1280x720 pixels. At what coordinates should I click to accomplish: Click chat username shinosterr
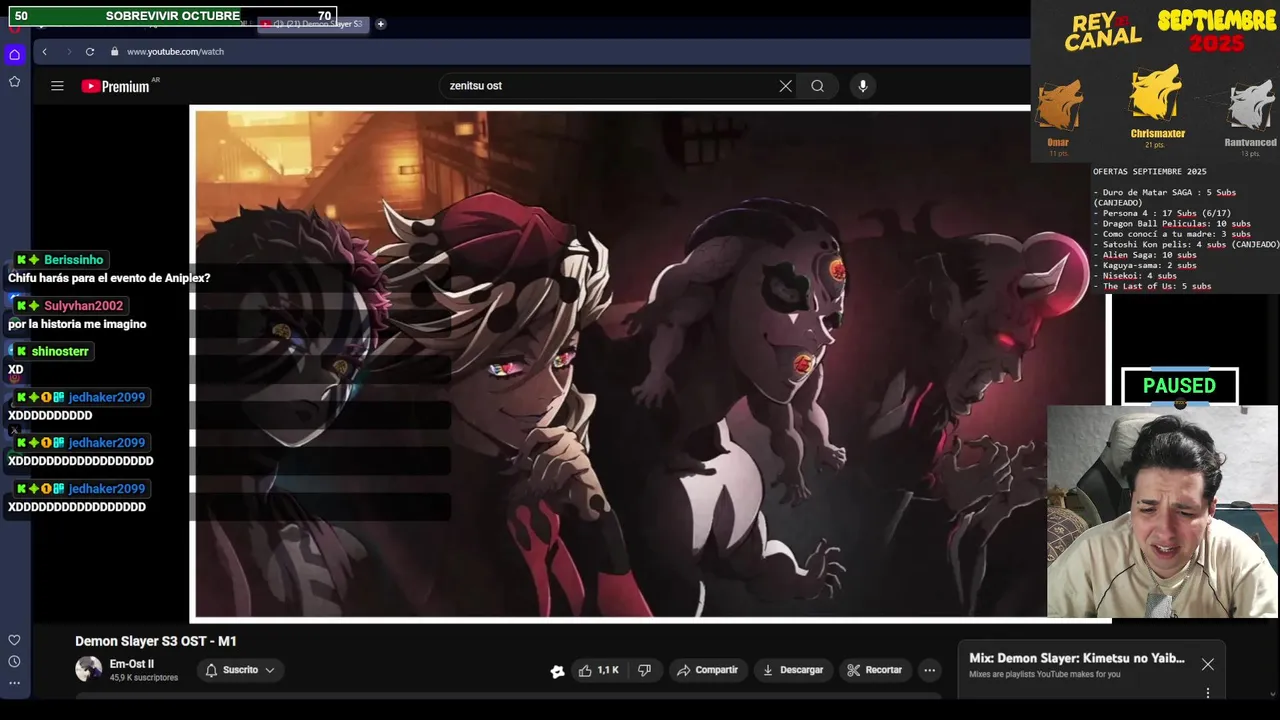60,351
